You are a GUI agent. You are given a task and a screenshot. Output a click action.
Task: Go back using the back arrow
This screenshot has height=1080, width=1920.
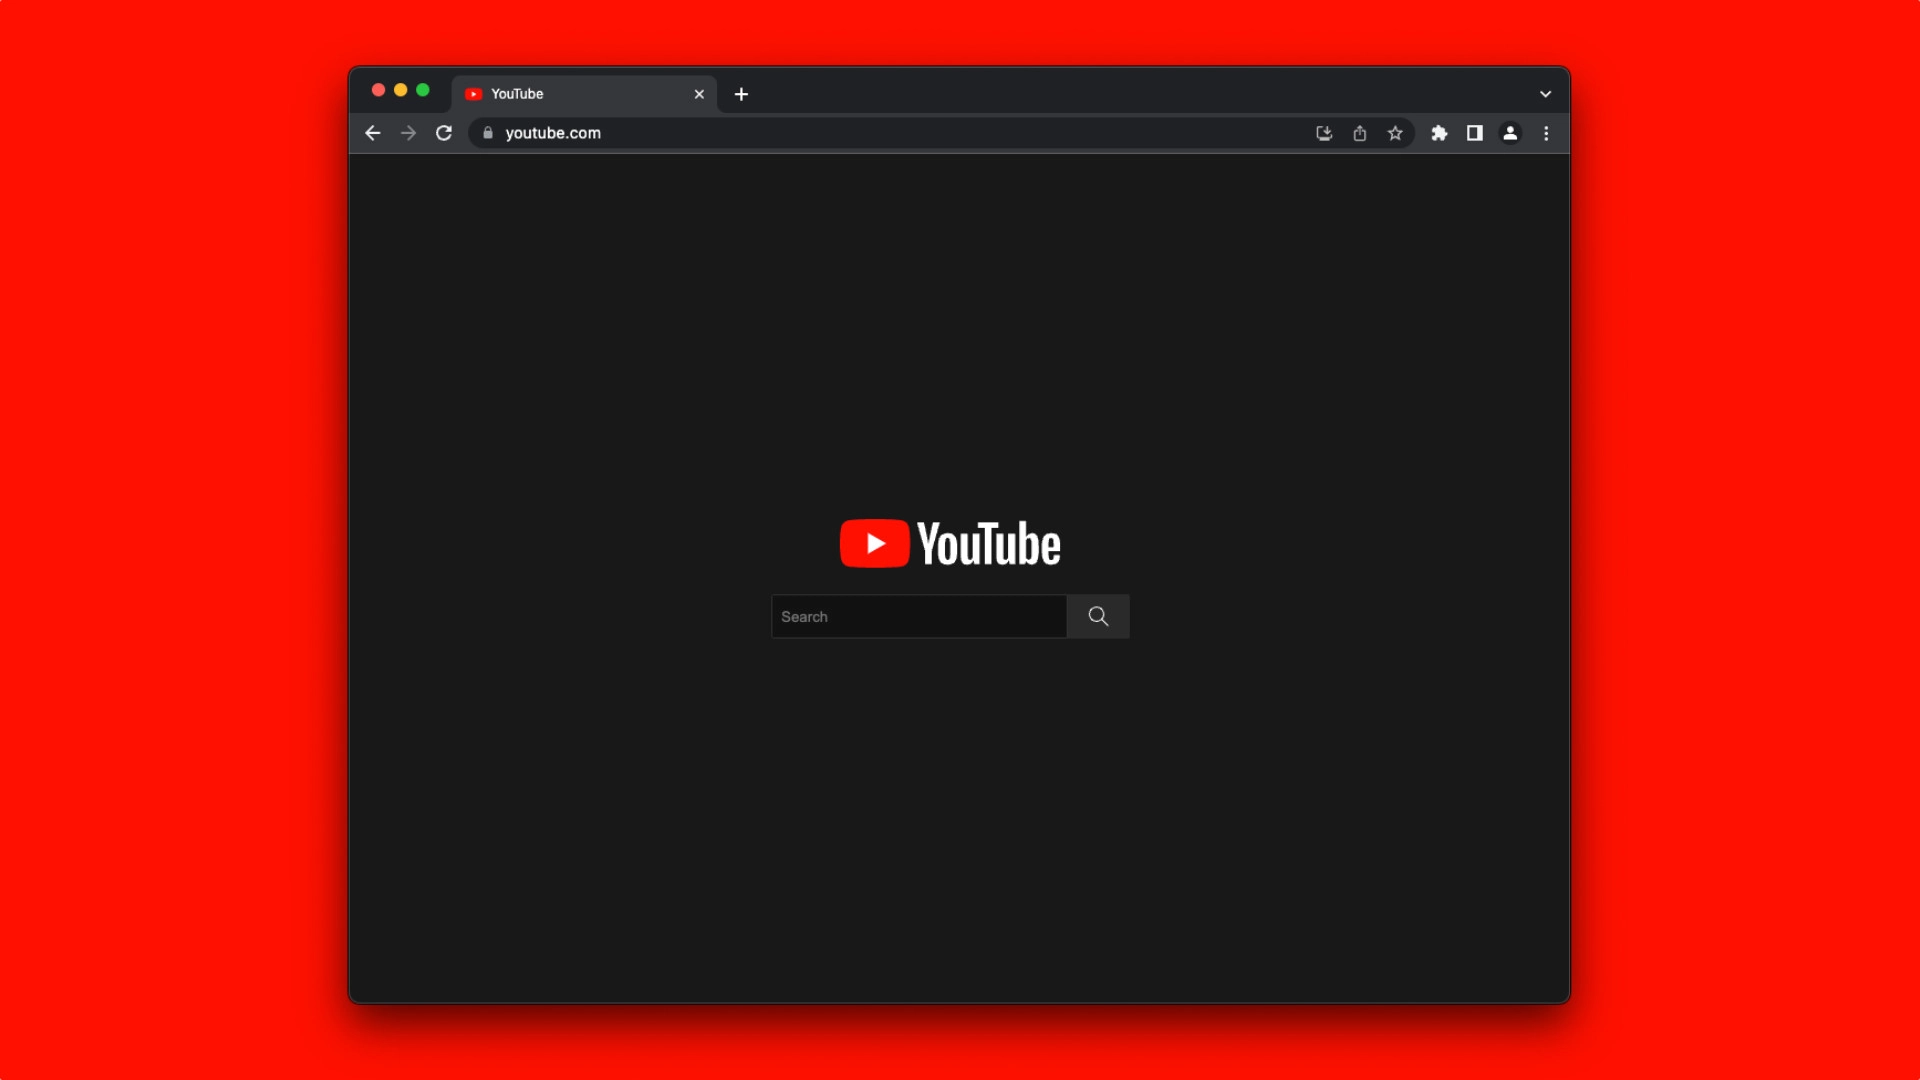coord(372,133)
